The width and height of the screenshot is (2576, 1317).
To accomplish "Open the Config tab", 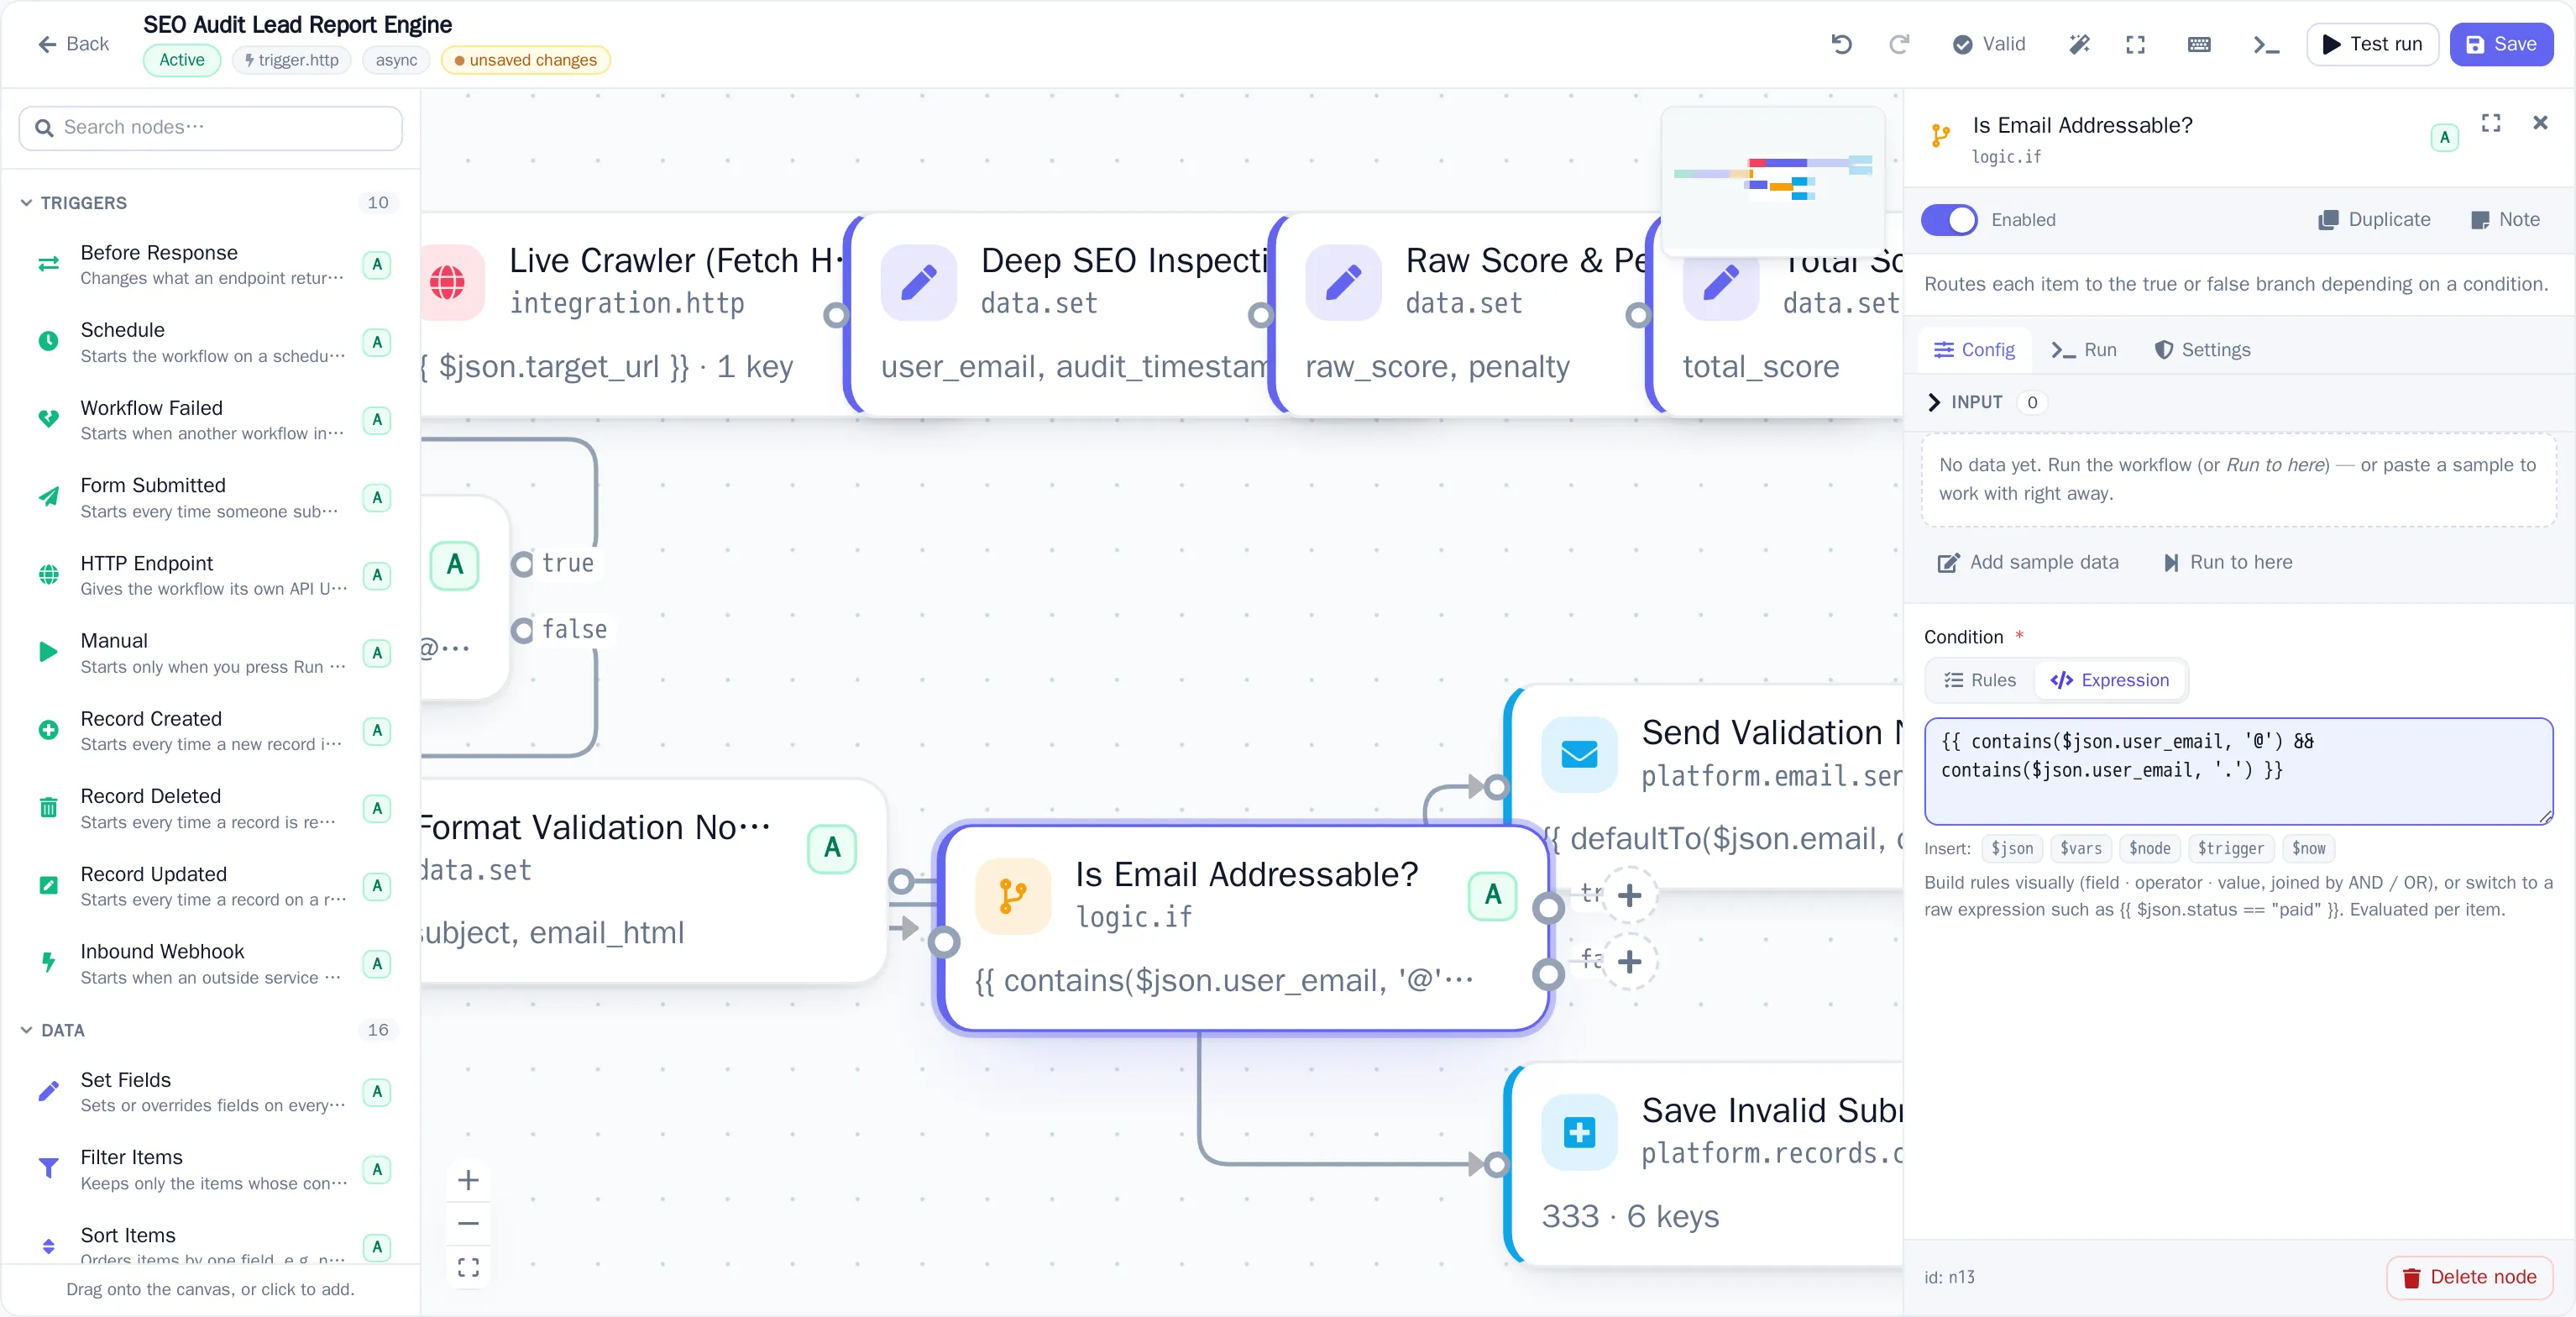I will point(1974,350).
